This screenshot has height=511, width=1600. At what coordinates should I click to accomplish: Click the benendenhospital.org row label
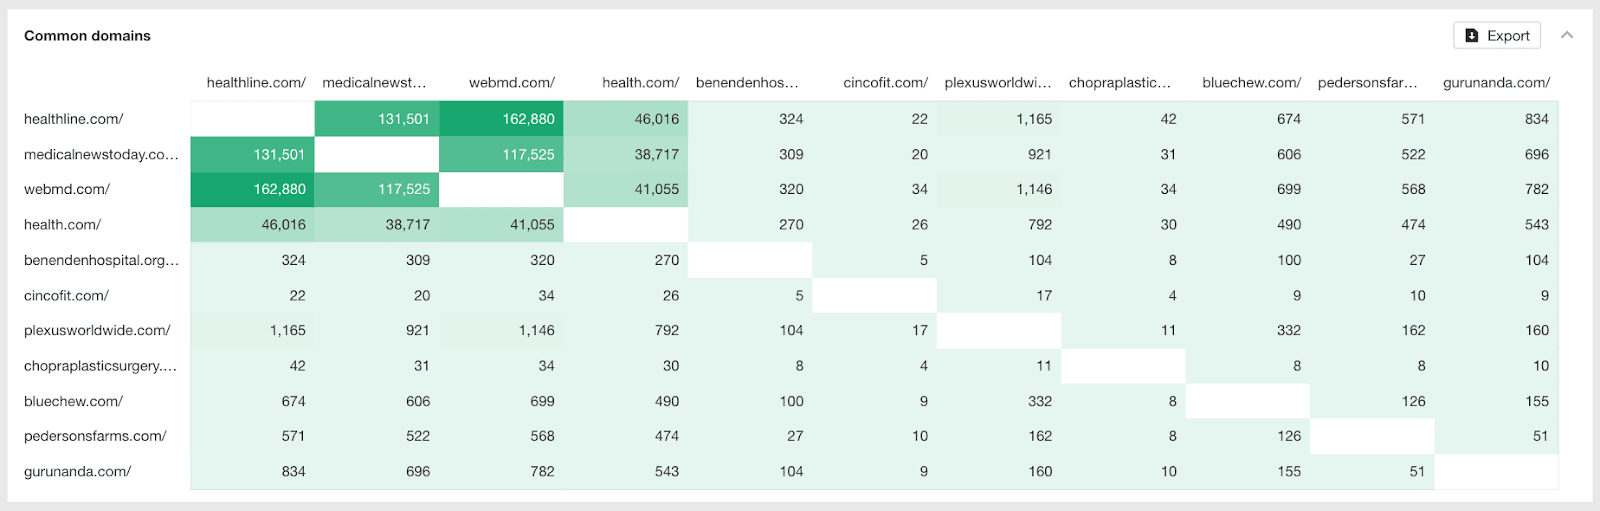click(101, 261)
